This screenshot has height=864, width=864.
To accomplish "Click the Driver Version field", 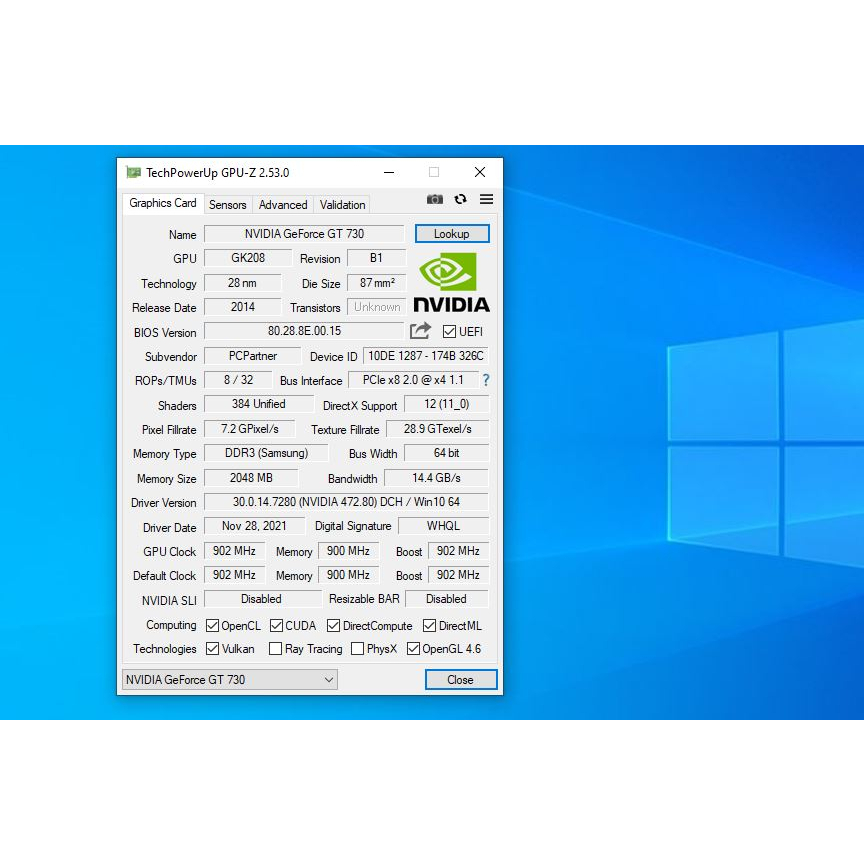I will [x=346, y=502].
